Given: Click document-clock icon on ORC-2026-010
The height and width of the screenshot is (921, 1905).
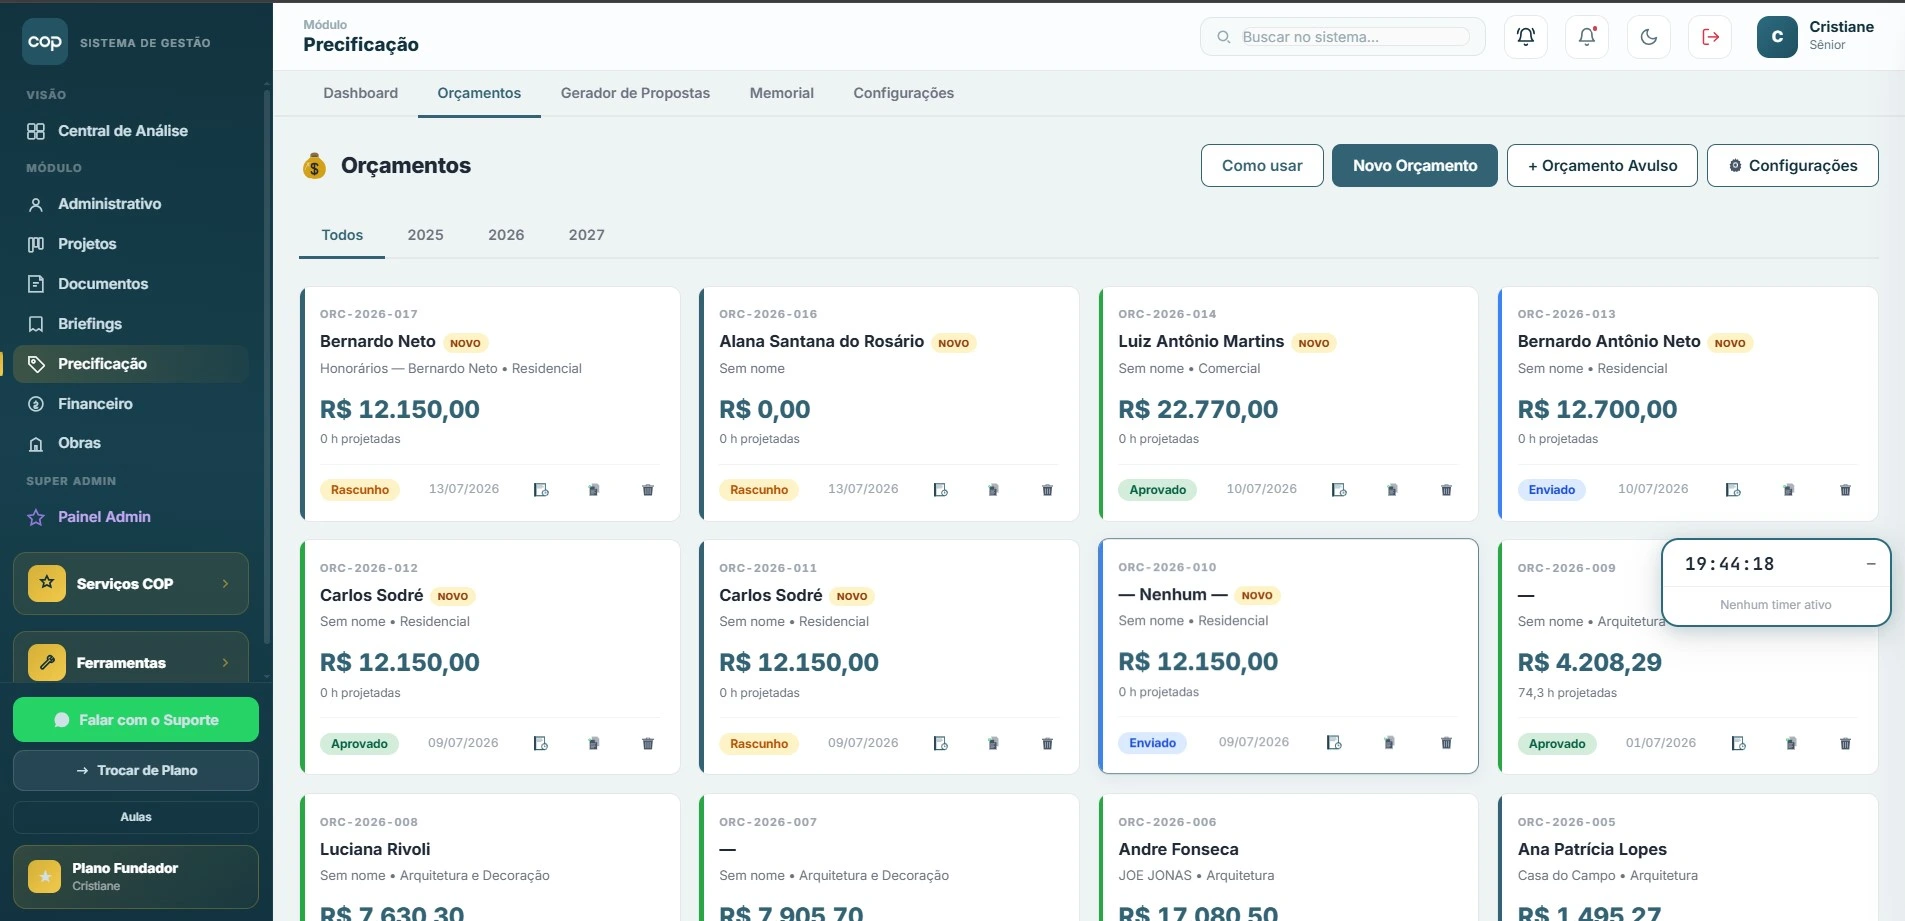Looking at the screenshot, I should pyautogui.click(x=1334, y=743).
